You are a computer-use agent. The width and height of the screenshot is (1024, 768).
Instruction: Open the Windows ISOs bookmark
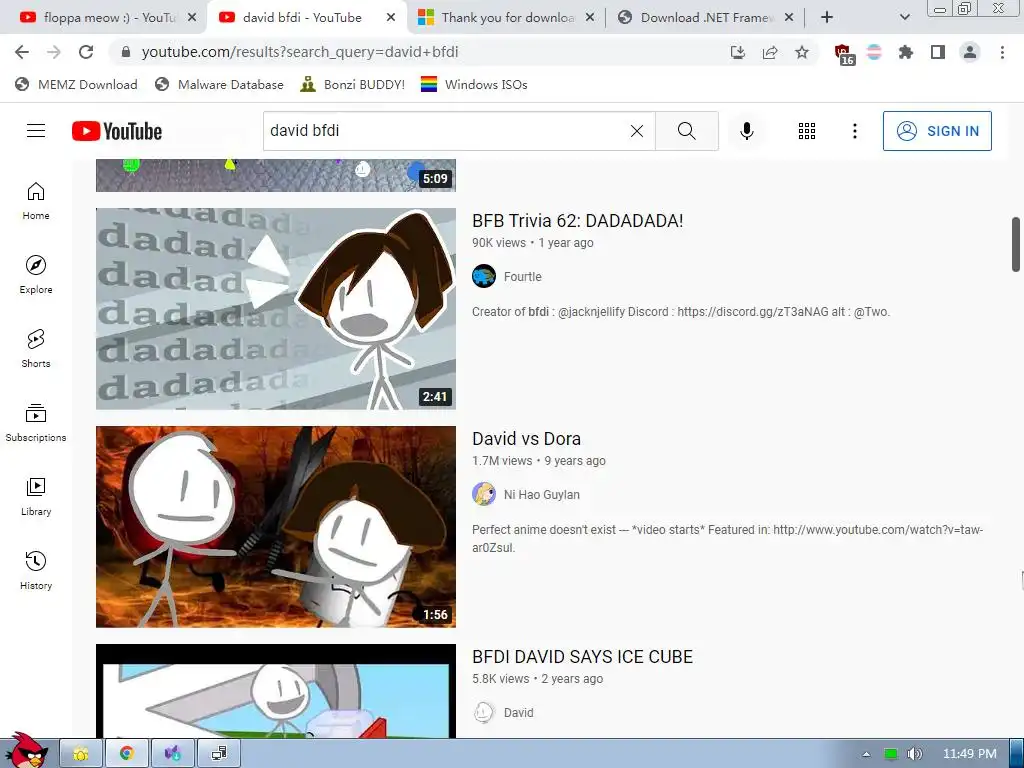[x=474, y=84]
